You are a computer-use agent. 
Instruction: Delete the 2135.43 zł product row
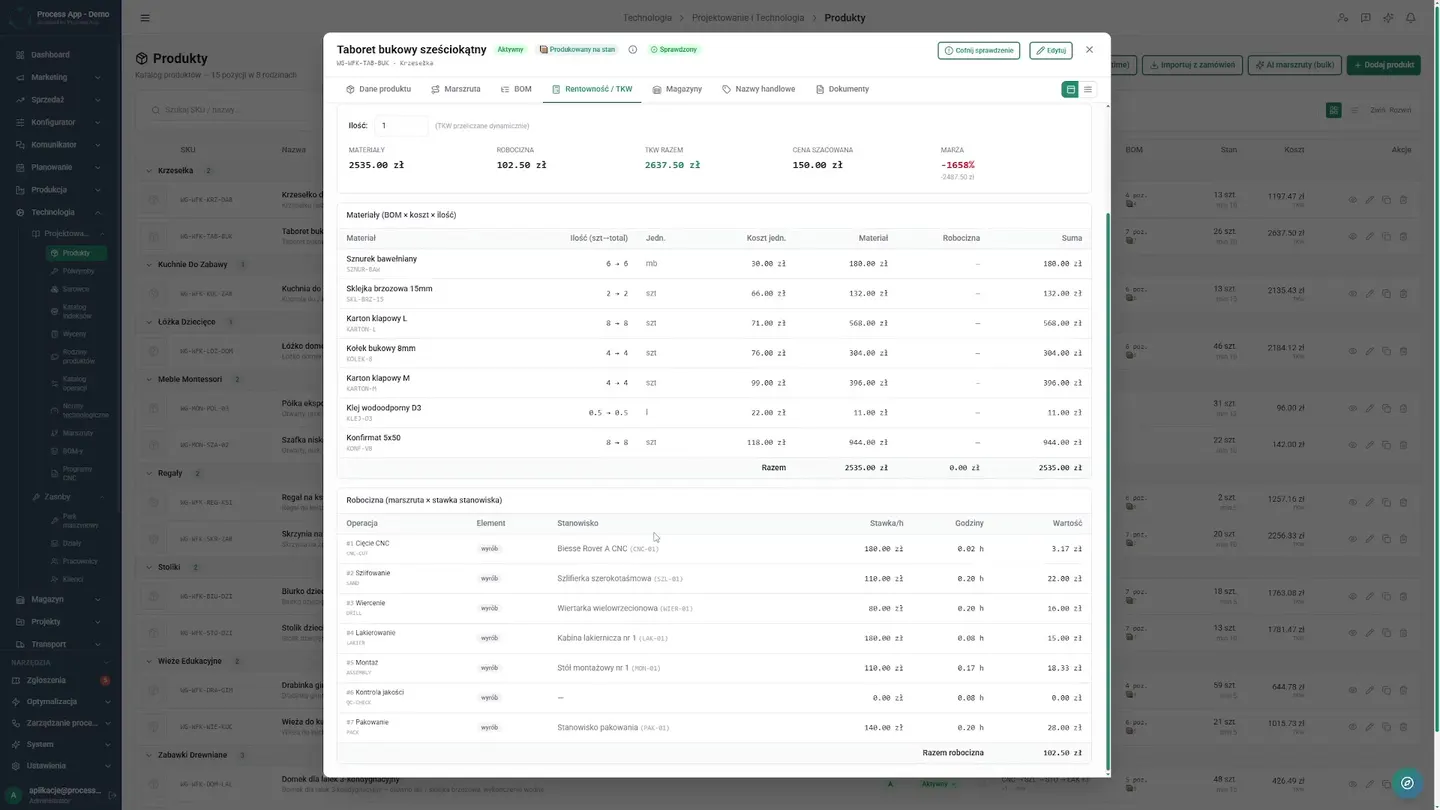(1403, 294)
